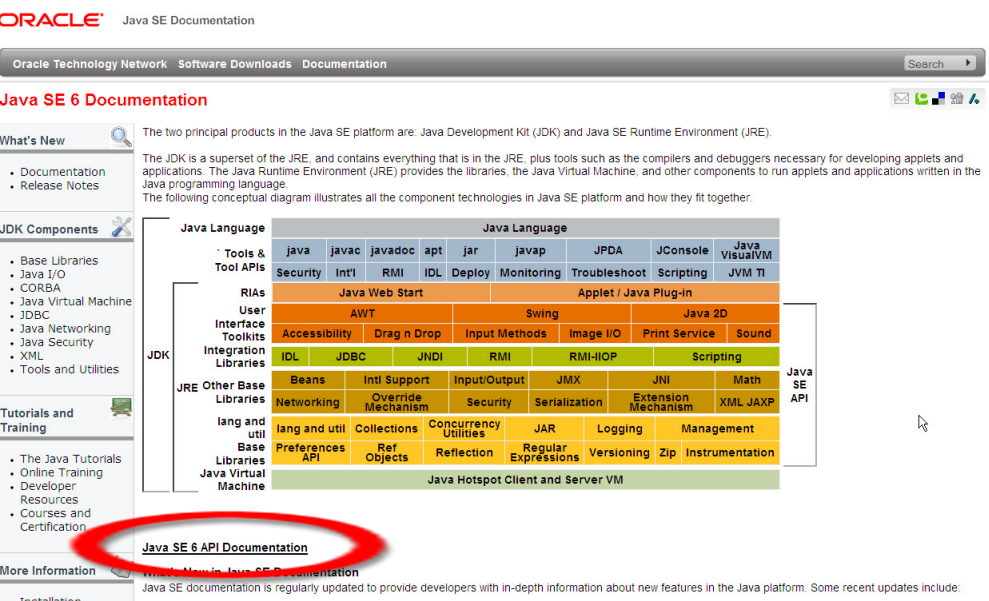989x601 pixels.
Task: Click magnifier icon beside What's New
Action: coord(121,137)
